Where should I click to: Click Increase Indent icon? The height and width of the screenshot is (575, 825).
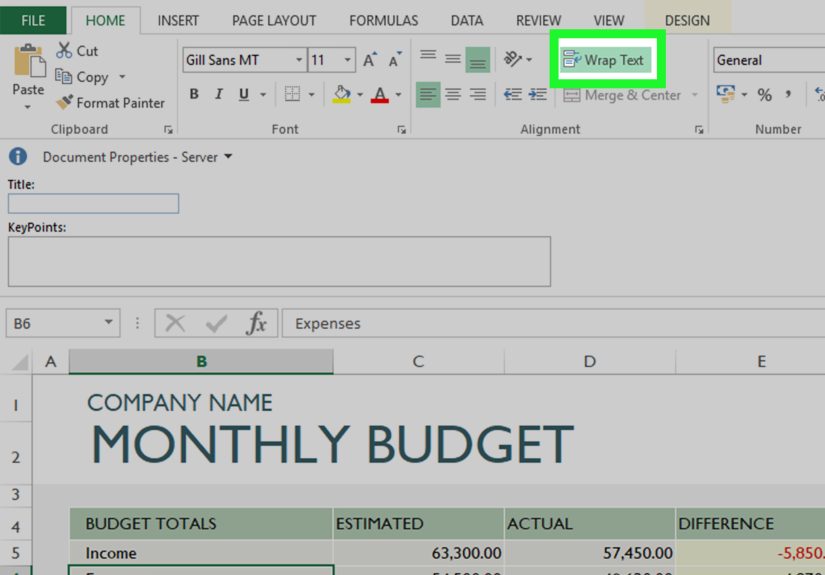(x=538, y=95)
